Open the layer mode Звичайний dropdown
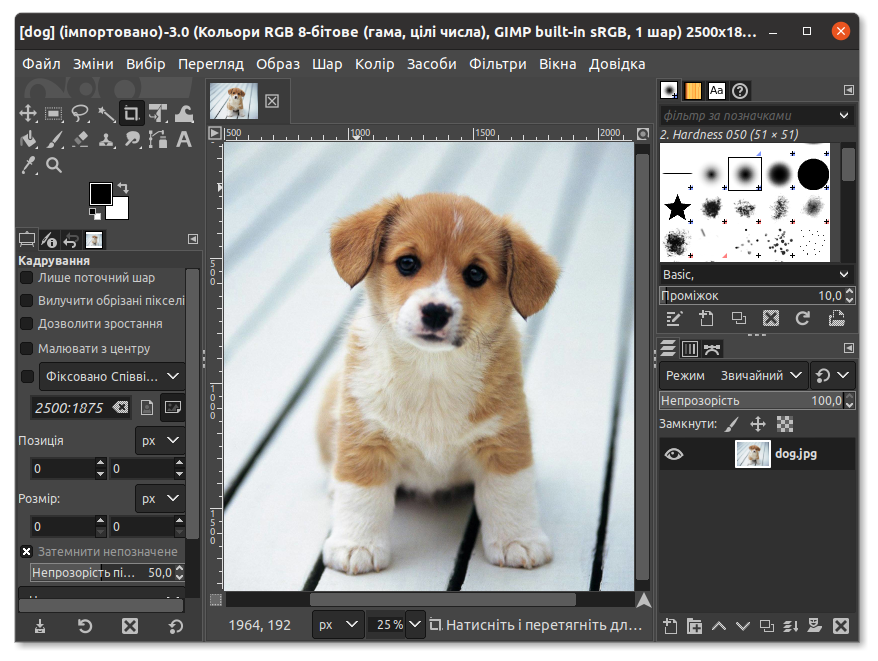Screen dimensions: 878x661 point(757,374)
